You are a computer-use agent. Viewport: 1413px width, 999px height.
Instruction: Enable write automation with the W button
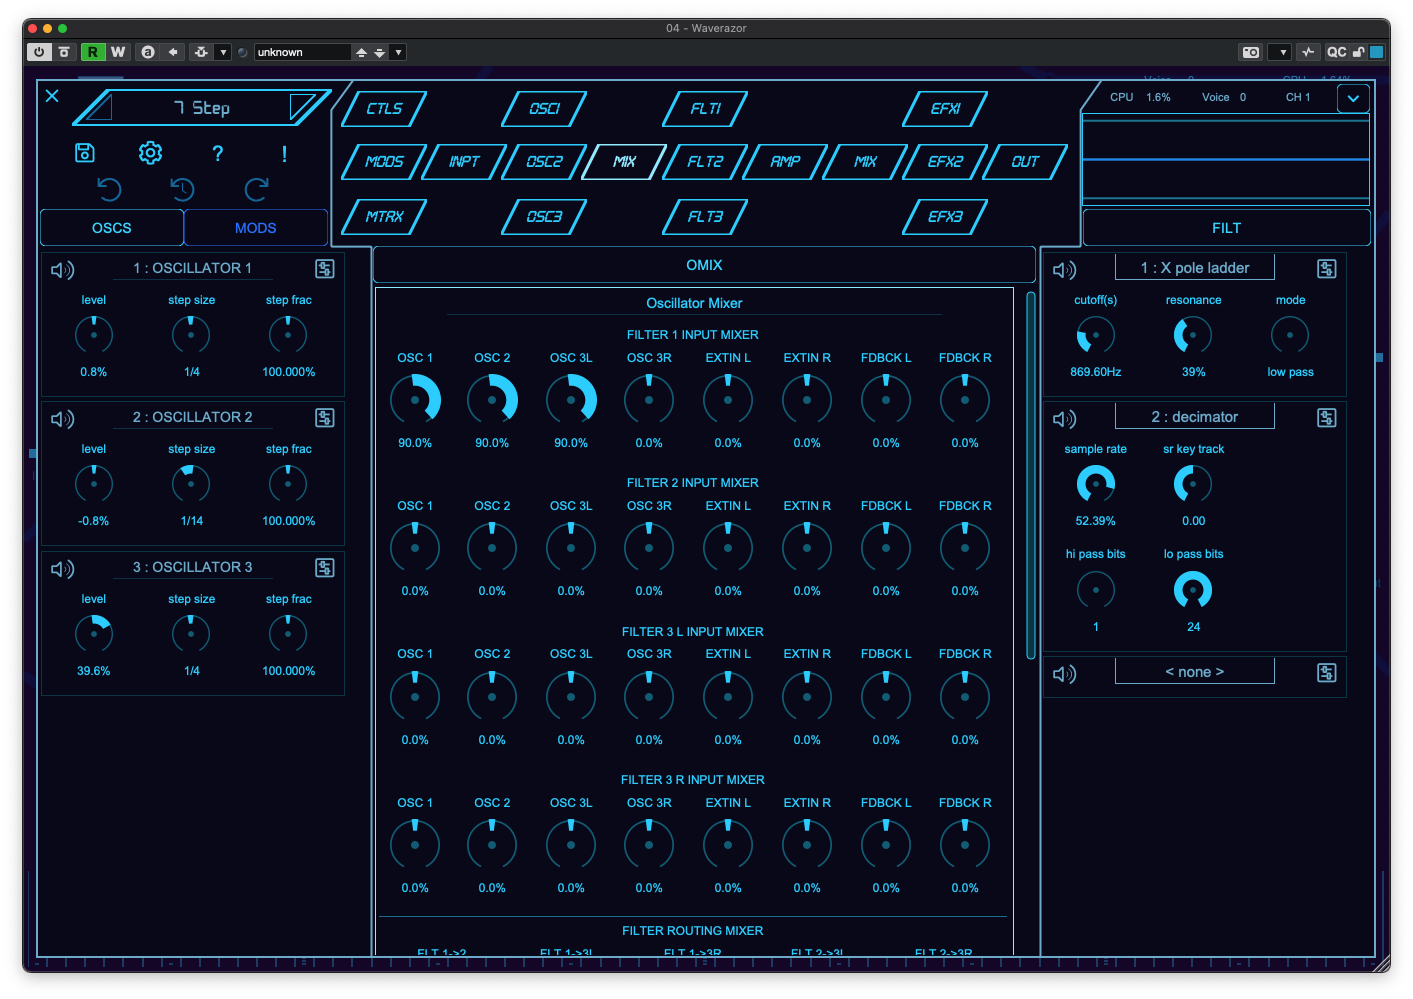click(x=119, y=51)
